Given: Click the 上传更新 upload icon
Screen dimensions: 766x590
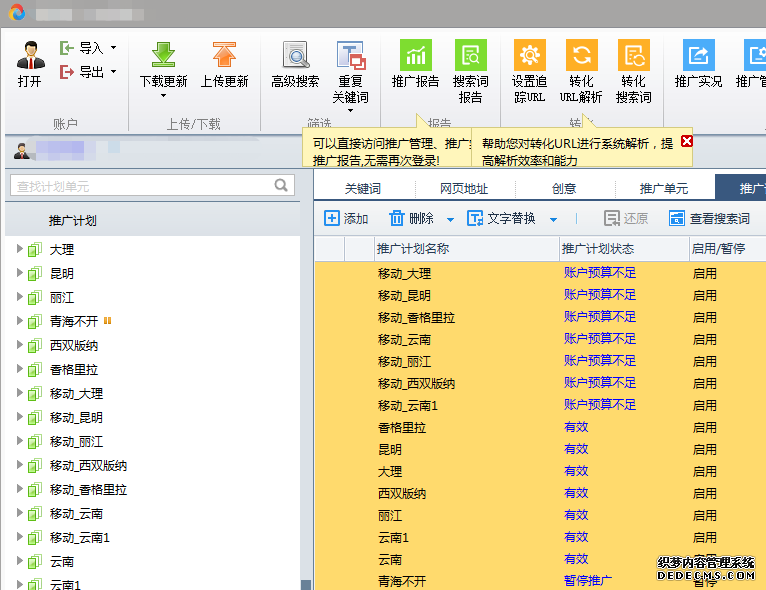Looking at the screenshot, I should [224, 56].
